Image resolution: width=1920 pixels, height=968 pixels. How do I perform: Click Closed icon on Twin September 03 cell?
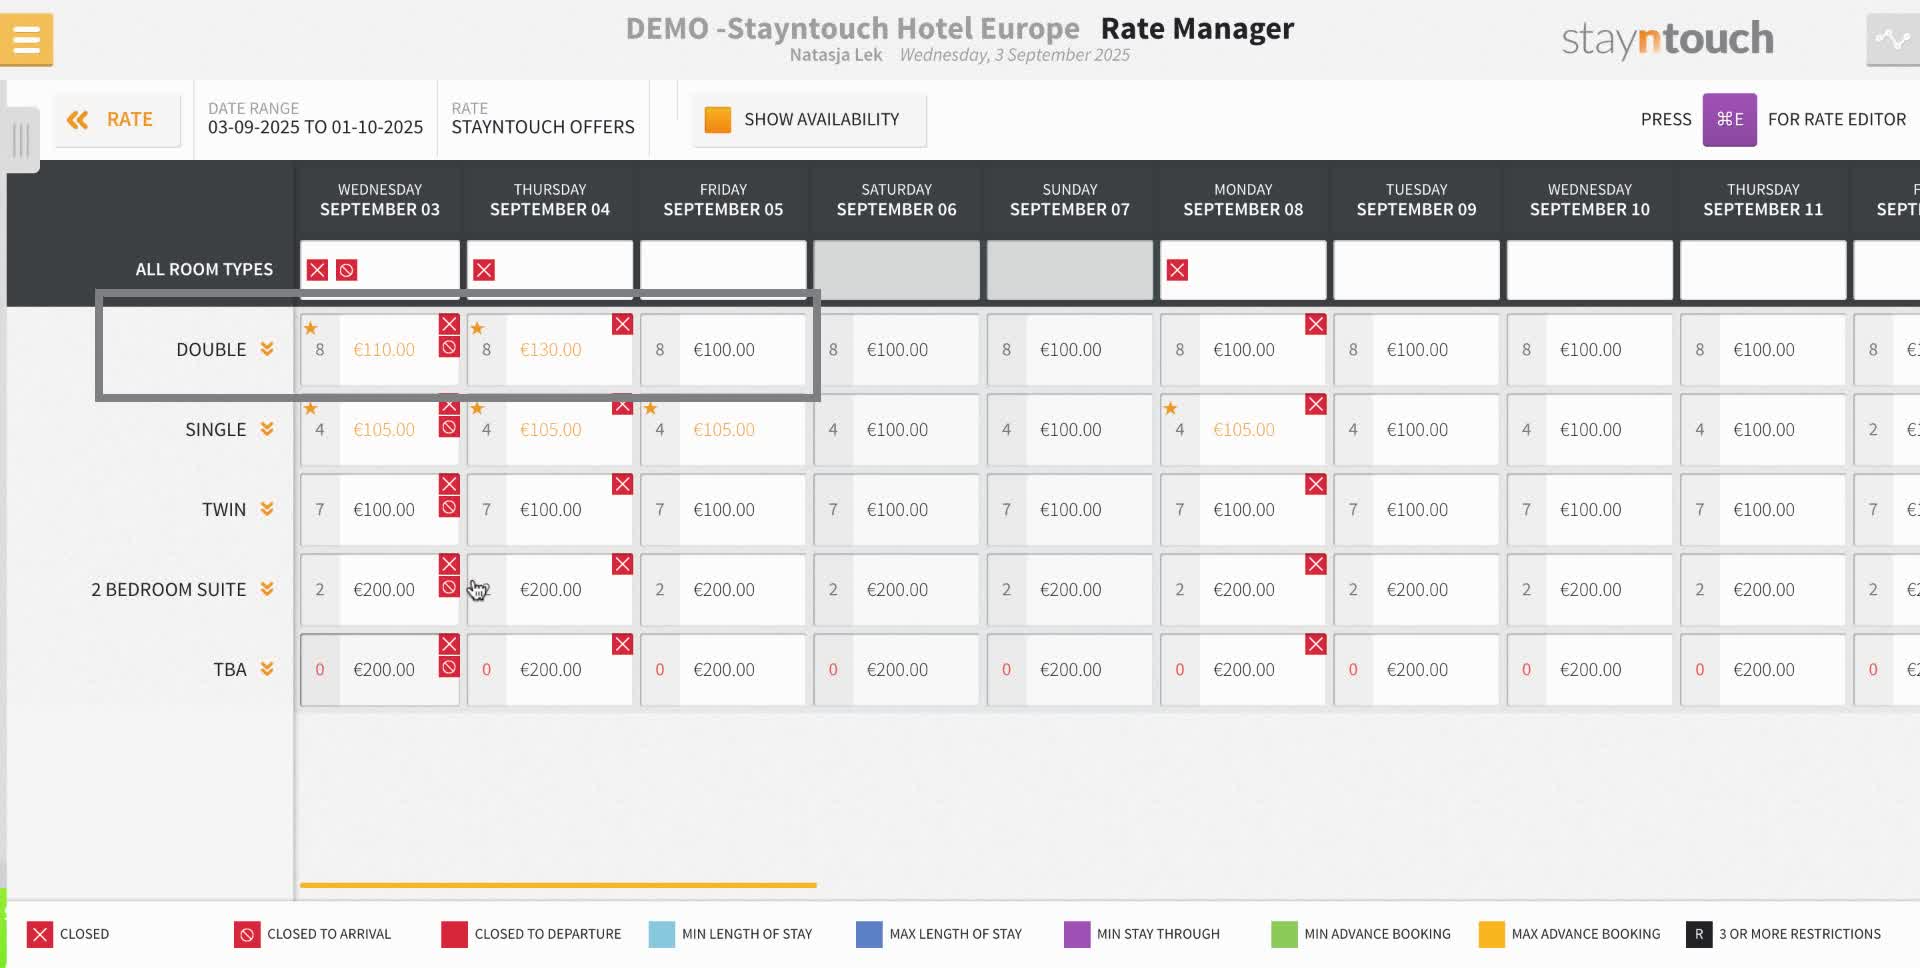point(449,484)
